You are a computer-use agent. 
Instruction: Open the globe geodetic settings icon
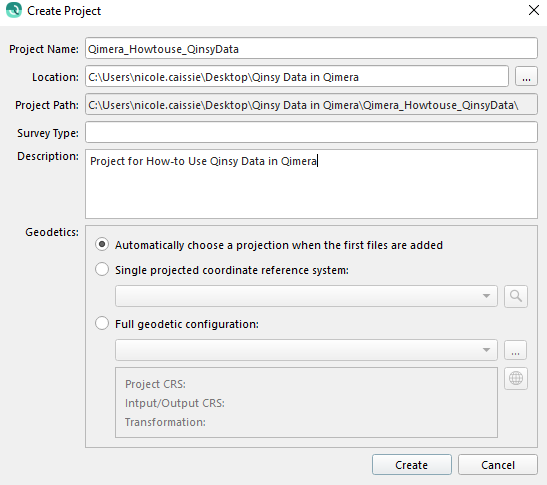(x=516, y=378)
